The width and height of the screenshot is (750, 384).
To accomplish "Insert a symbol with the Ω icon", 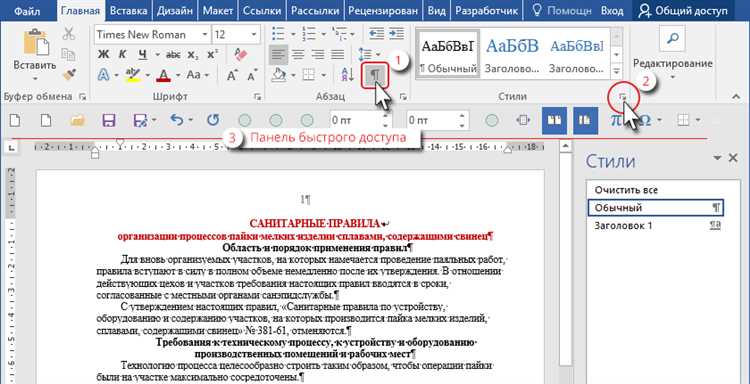I will (x=644, y=120).
